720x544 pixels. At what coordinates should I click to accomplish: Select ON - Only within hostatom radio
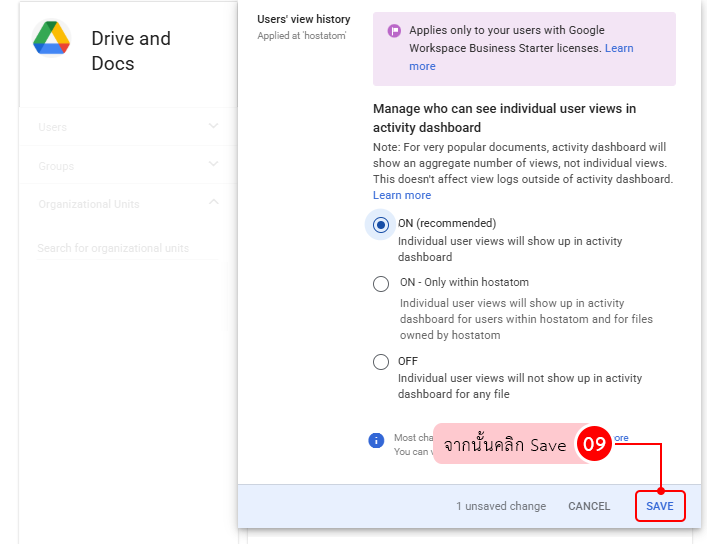tap(381, 284)
